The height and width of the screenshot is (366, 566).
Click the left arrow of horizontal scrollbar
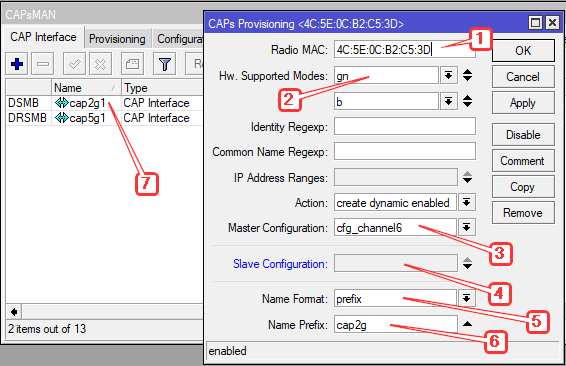pos(14,311)
